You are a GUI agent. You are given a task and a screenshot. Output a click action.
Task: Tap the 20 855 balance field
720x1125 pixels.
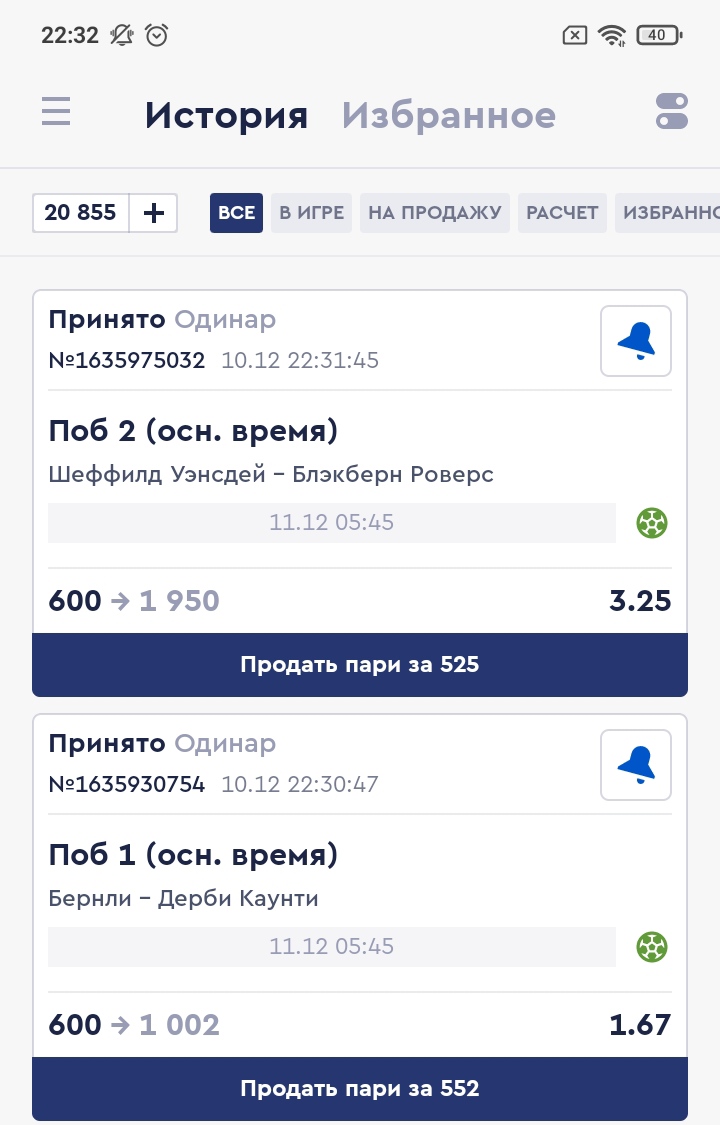pyautogui.click(x=81, y=213)
